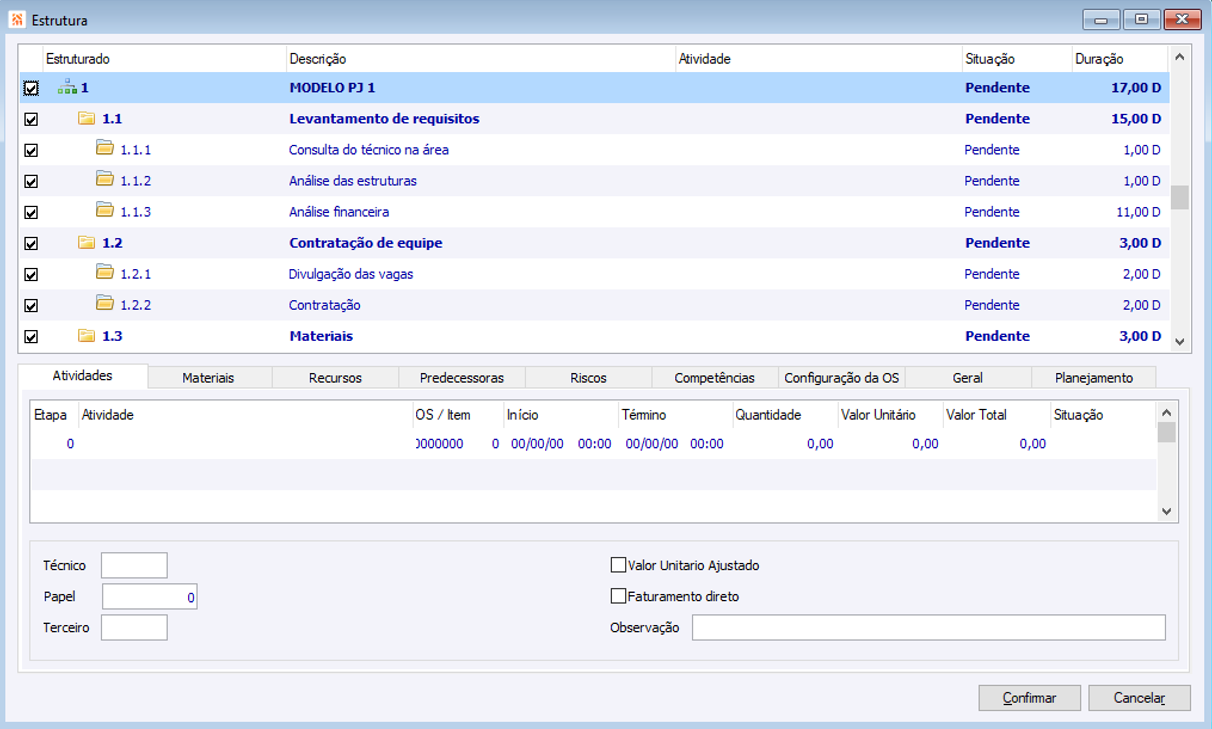Click the Duração column header
Image resolution: width=1212 pixels, height=729 pixels.
1120,59
